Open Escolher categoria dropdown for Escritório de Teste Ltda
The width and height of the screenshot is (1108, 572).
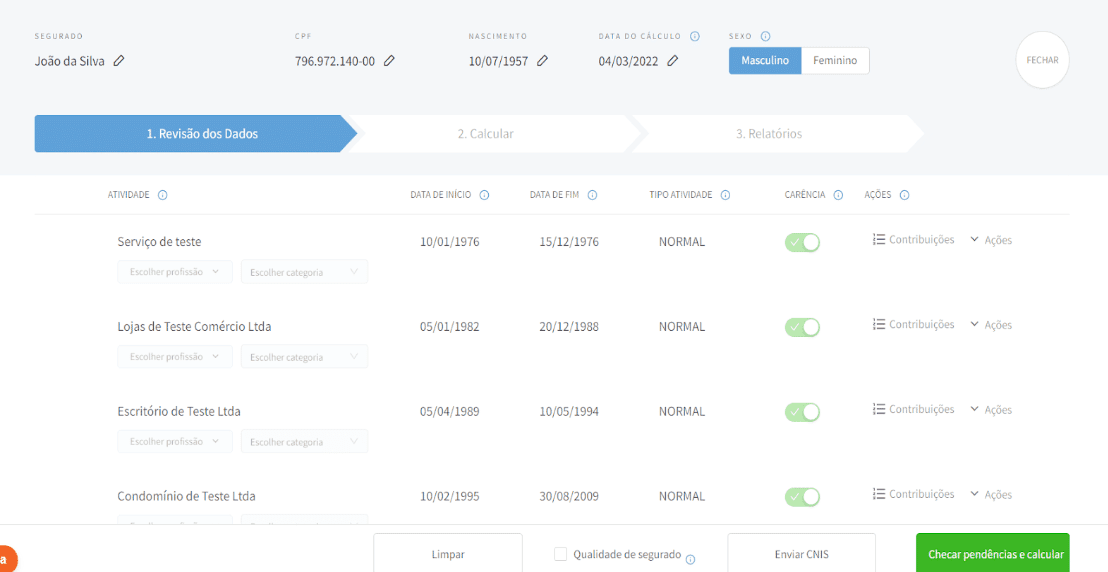[x=304, y=442]
